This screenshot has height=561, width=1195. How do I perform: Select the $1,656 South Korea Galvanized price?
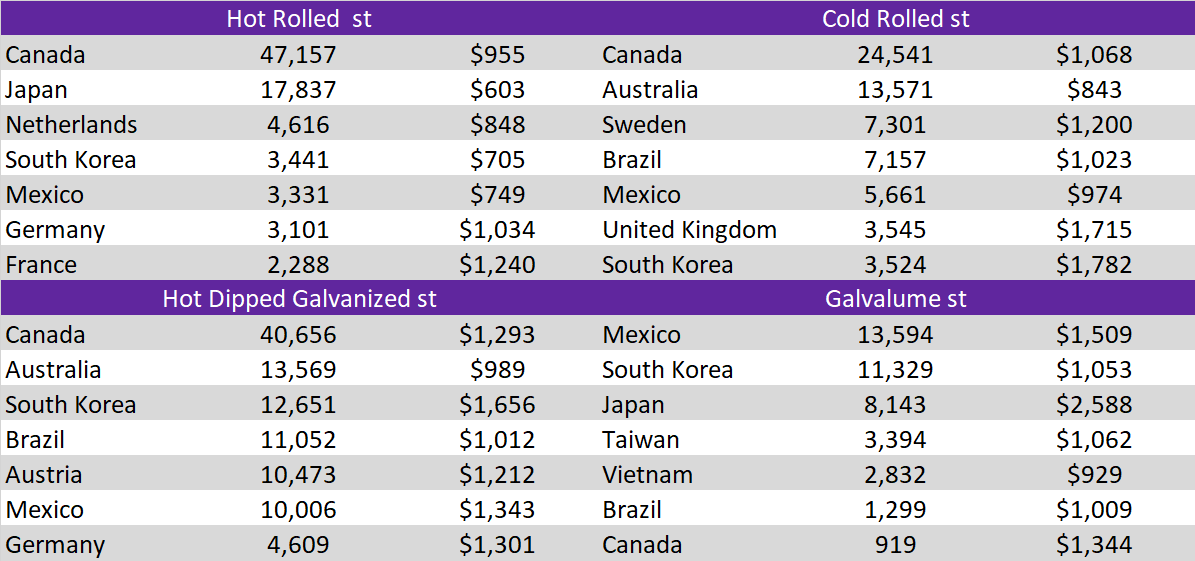click(497, 405)
